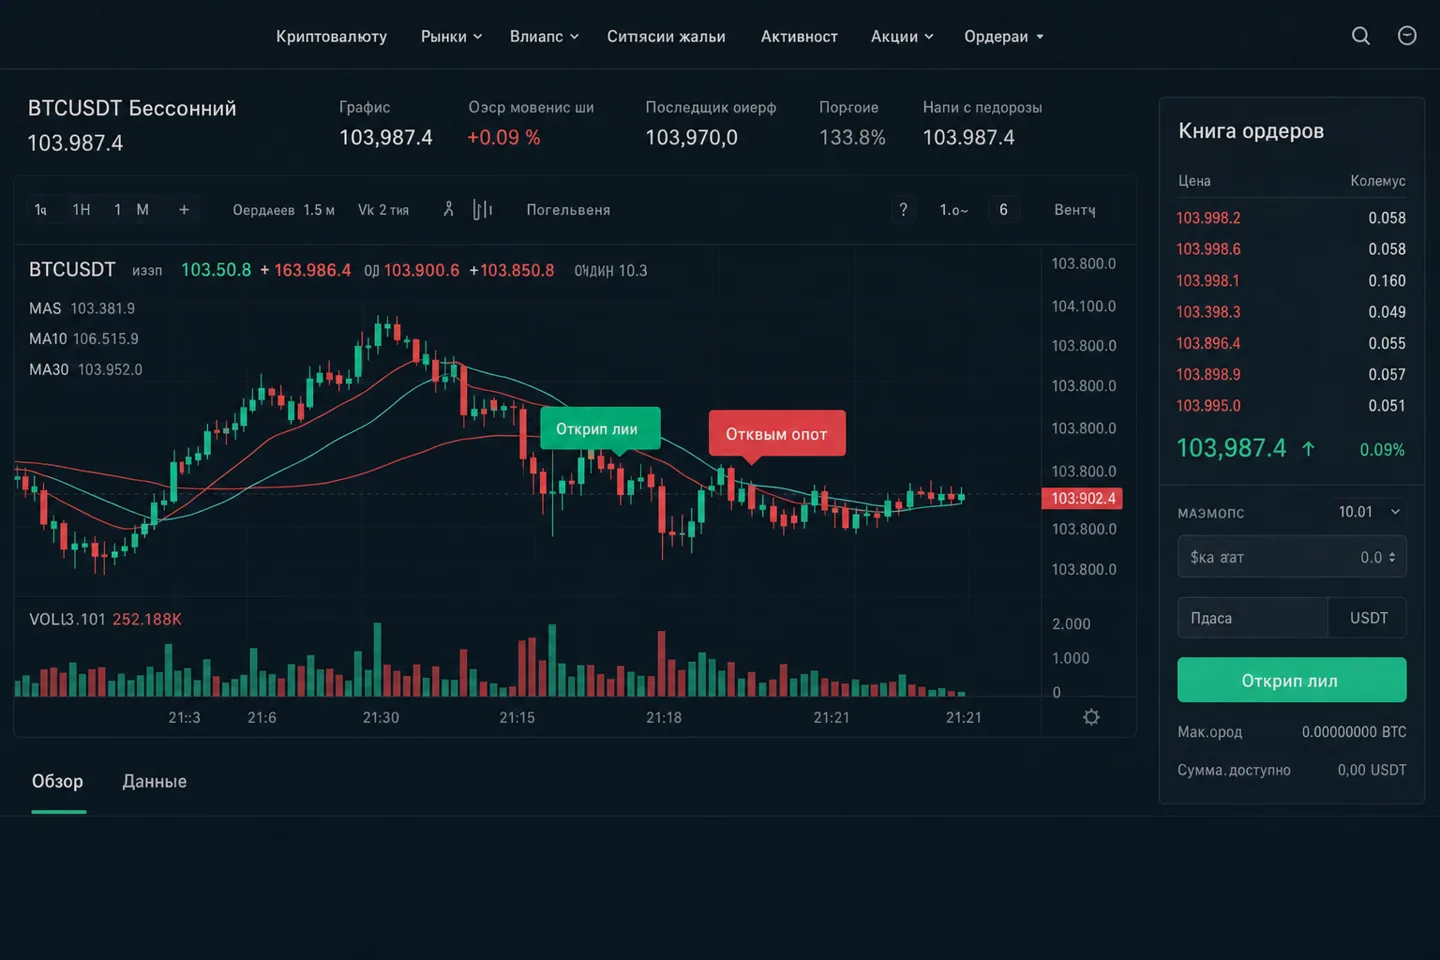Screen dimensions: 1440x960
Task: Click the round account icon in header
Action: 1407,36
